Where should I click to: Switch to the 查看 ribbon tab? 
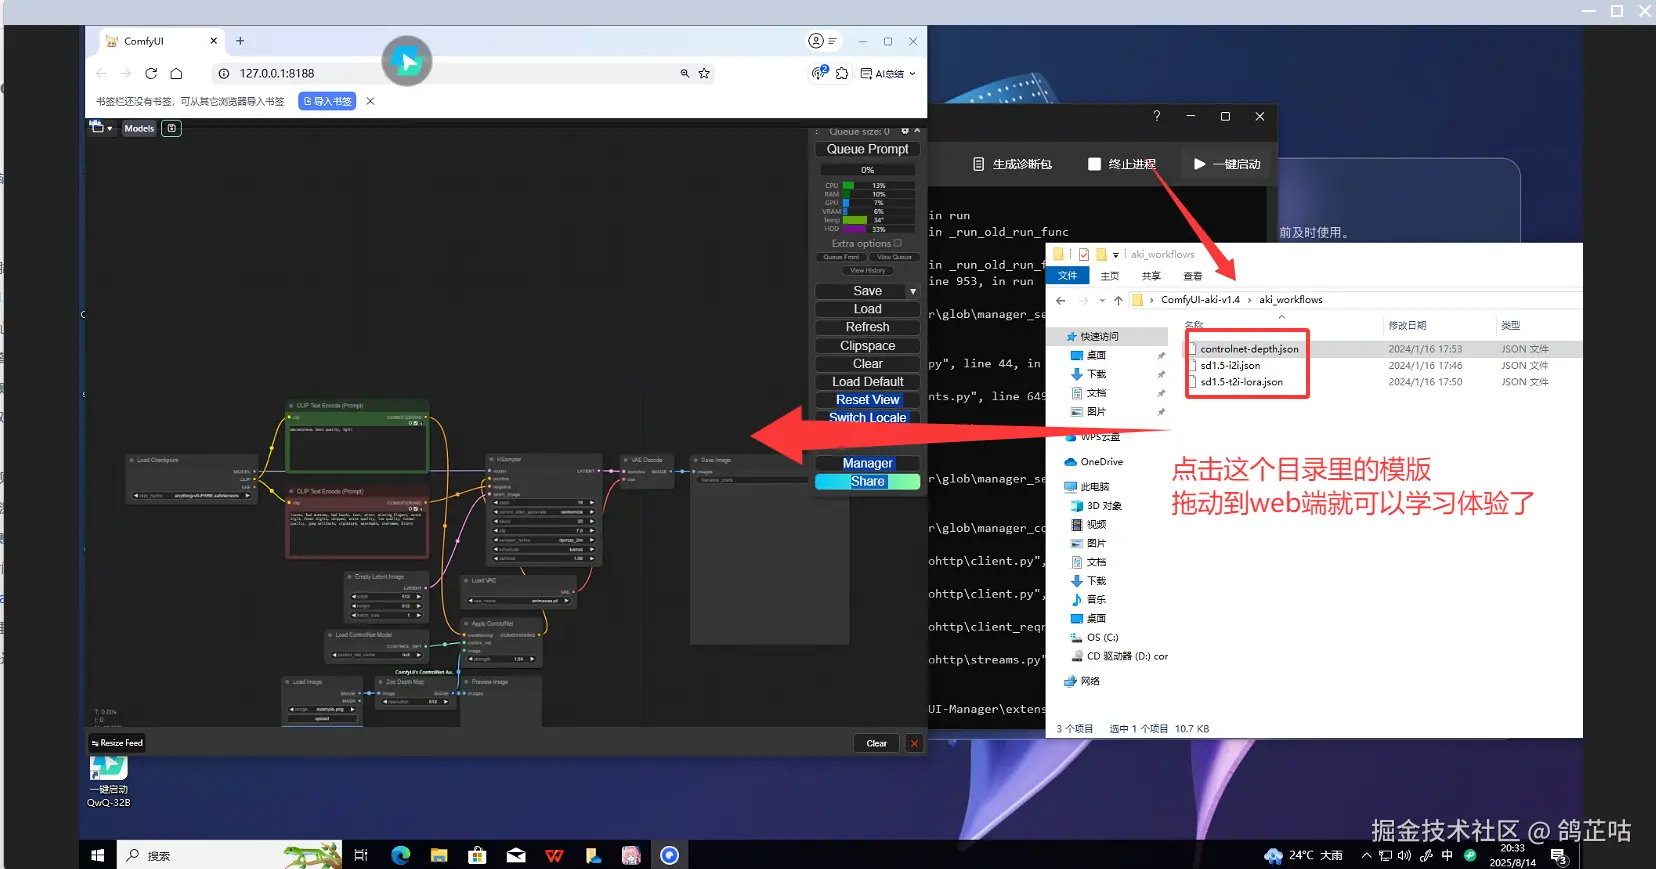(x=1193, y=276)
